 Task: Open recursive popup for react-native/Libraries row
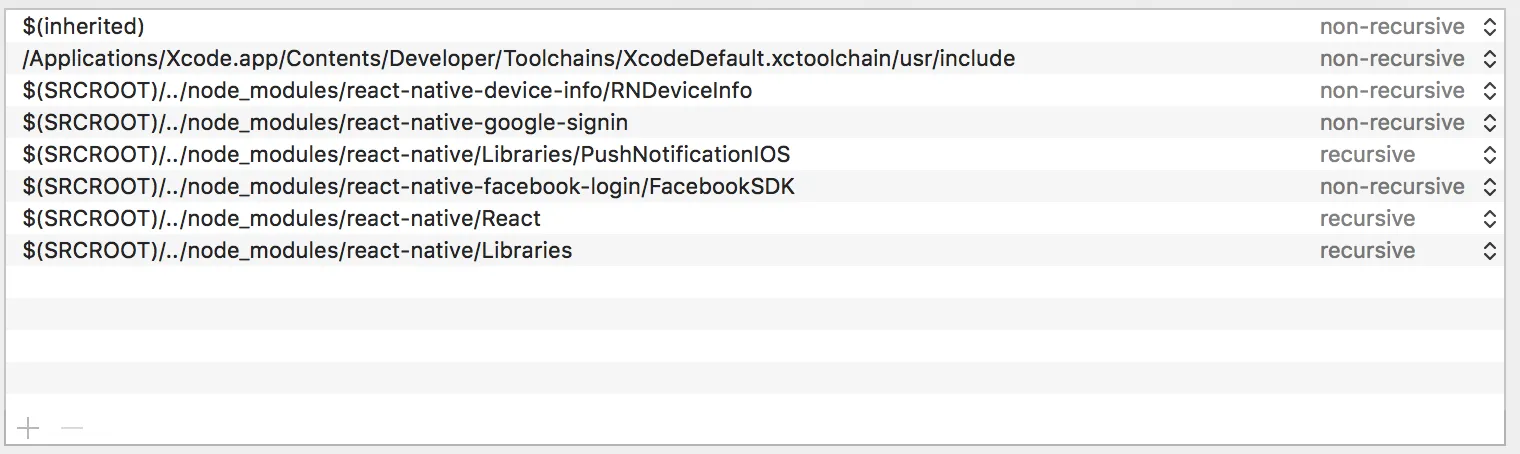click(1489, 251)
